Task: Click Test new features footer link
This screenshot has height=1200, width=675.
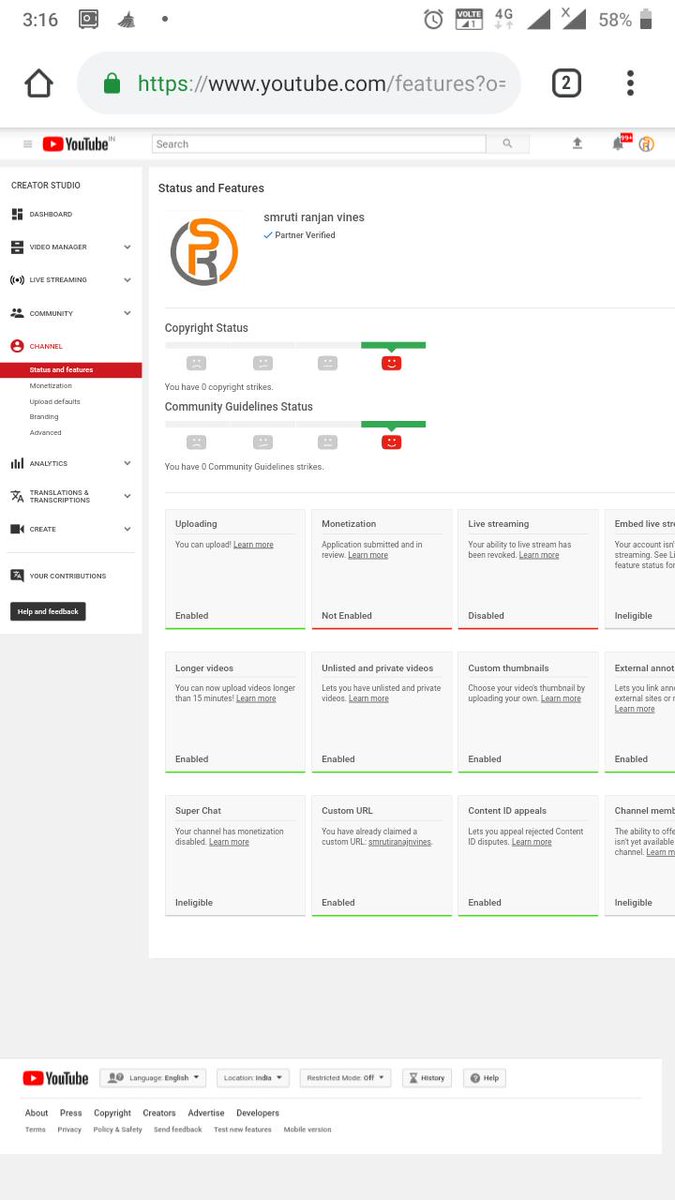Action: click(242, 1130)
